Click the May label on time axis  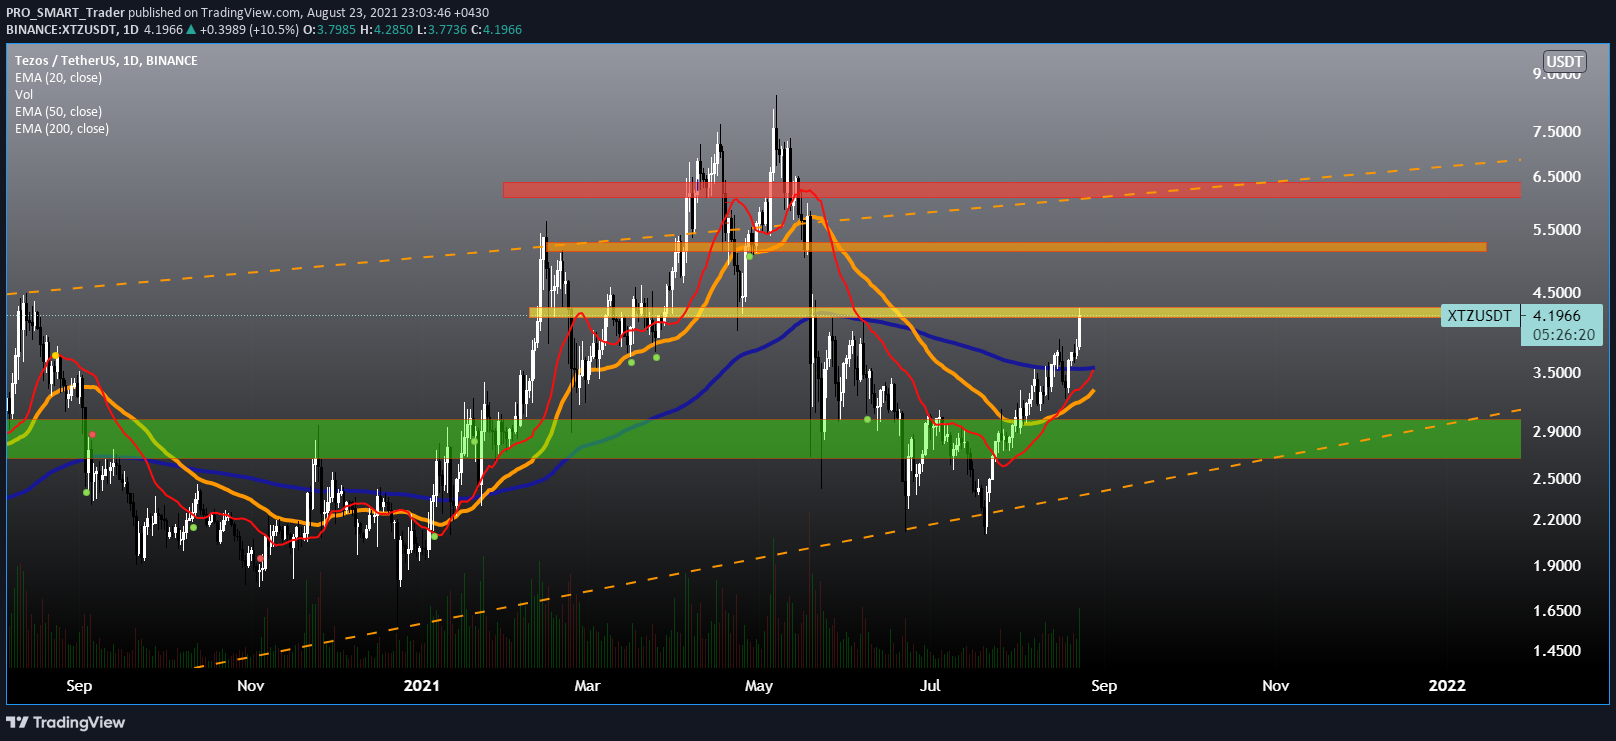(x=759, y=686)
